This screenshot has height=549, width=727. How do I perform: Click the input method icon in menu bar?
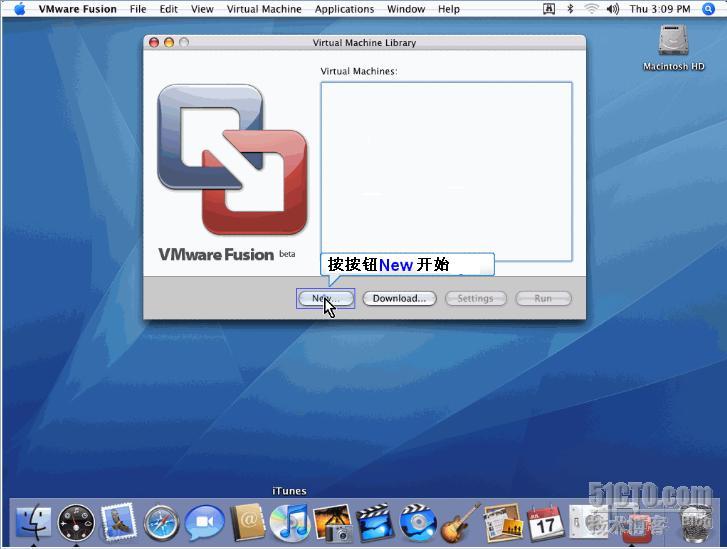click(549, 9)
